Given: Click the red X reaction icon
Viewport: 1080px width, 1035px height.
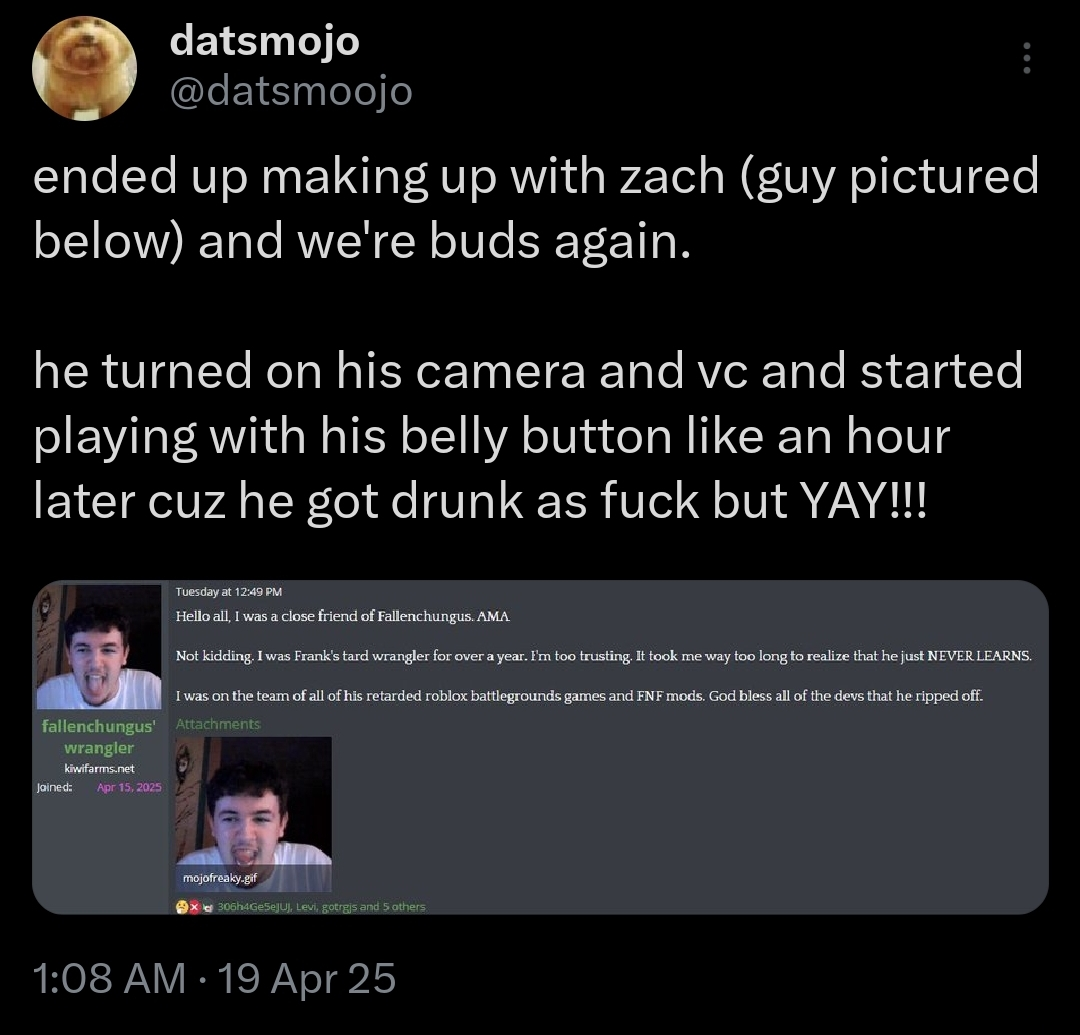Looking at the screenshot, I should [195, 906].
